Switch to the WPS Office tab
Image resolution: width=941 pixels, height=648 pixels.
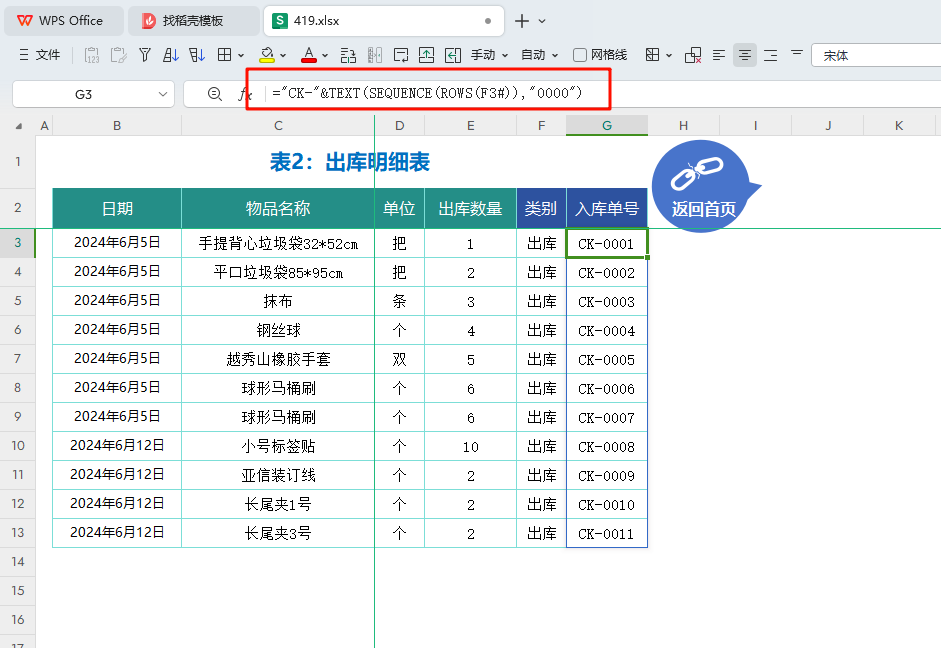pyautogui.click(x=64, y=21)
